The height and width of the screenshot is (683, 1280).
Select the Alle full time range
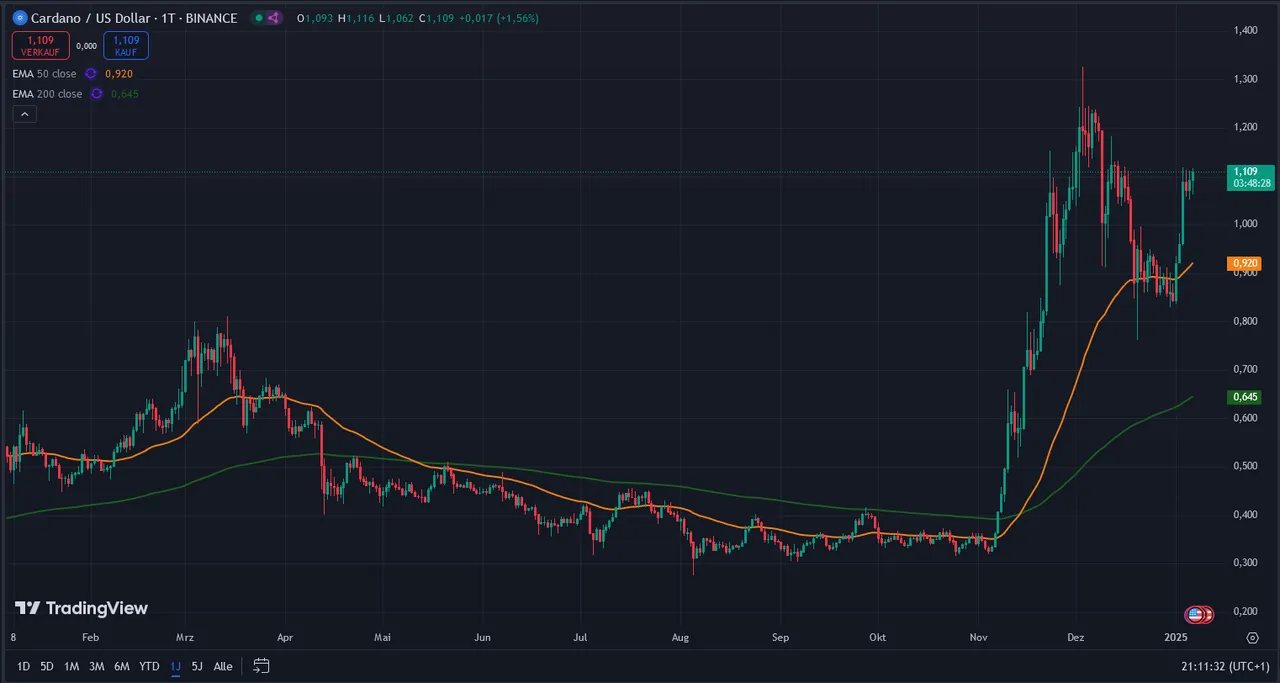tap(223, 666)
